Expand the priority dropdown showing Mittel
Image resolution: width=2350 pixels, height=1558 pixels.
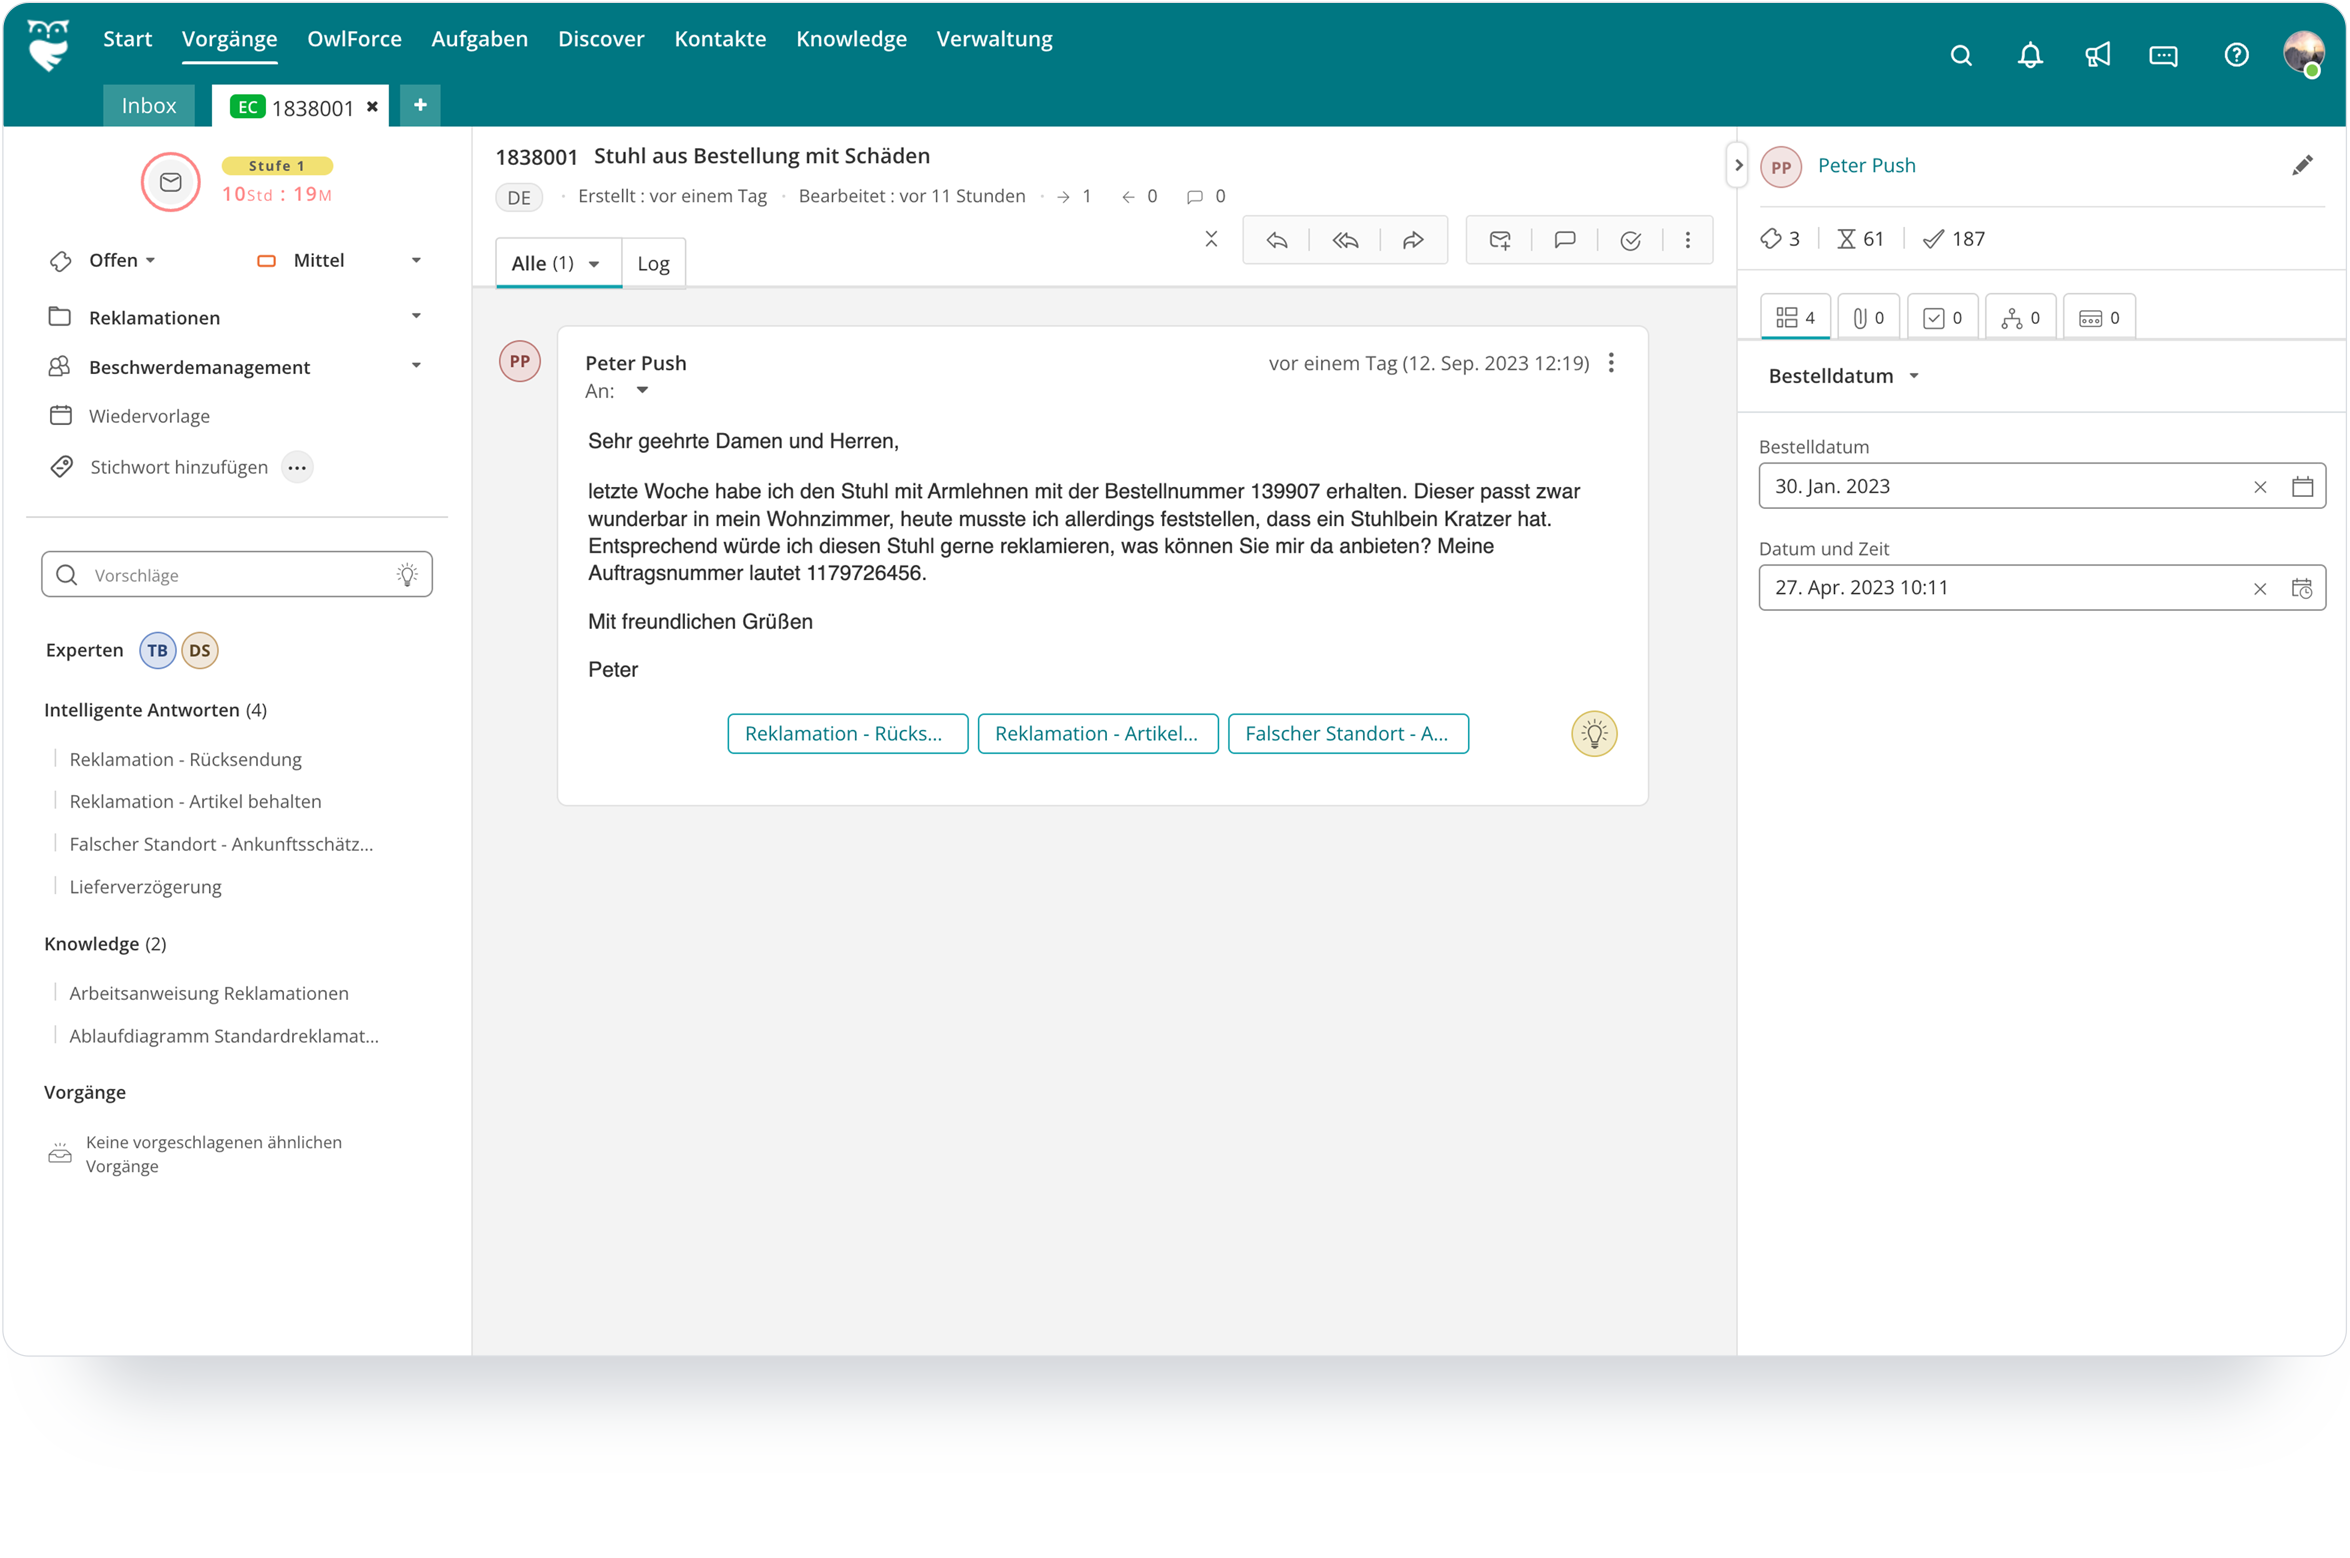[x=417, y=259]
